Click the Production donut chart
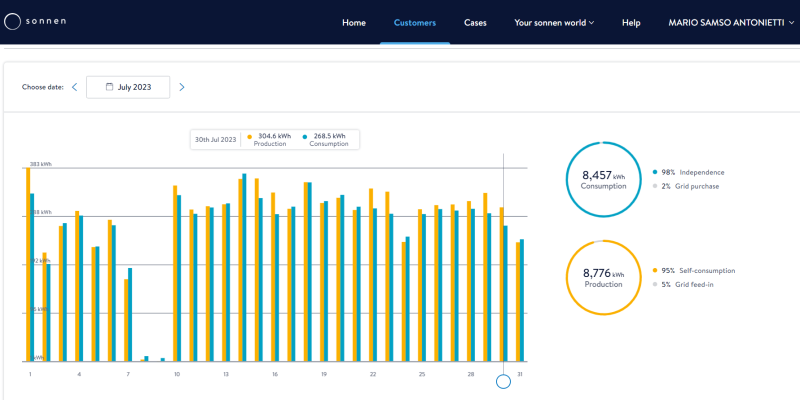 tap(604, 277)
